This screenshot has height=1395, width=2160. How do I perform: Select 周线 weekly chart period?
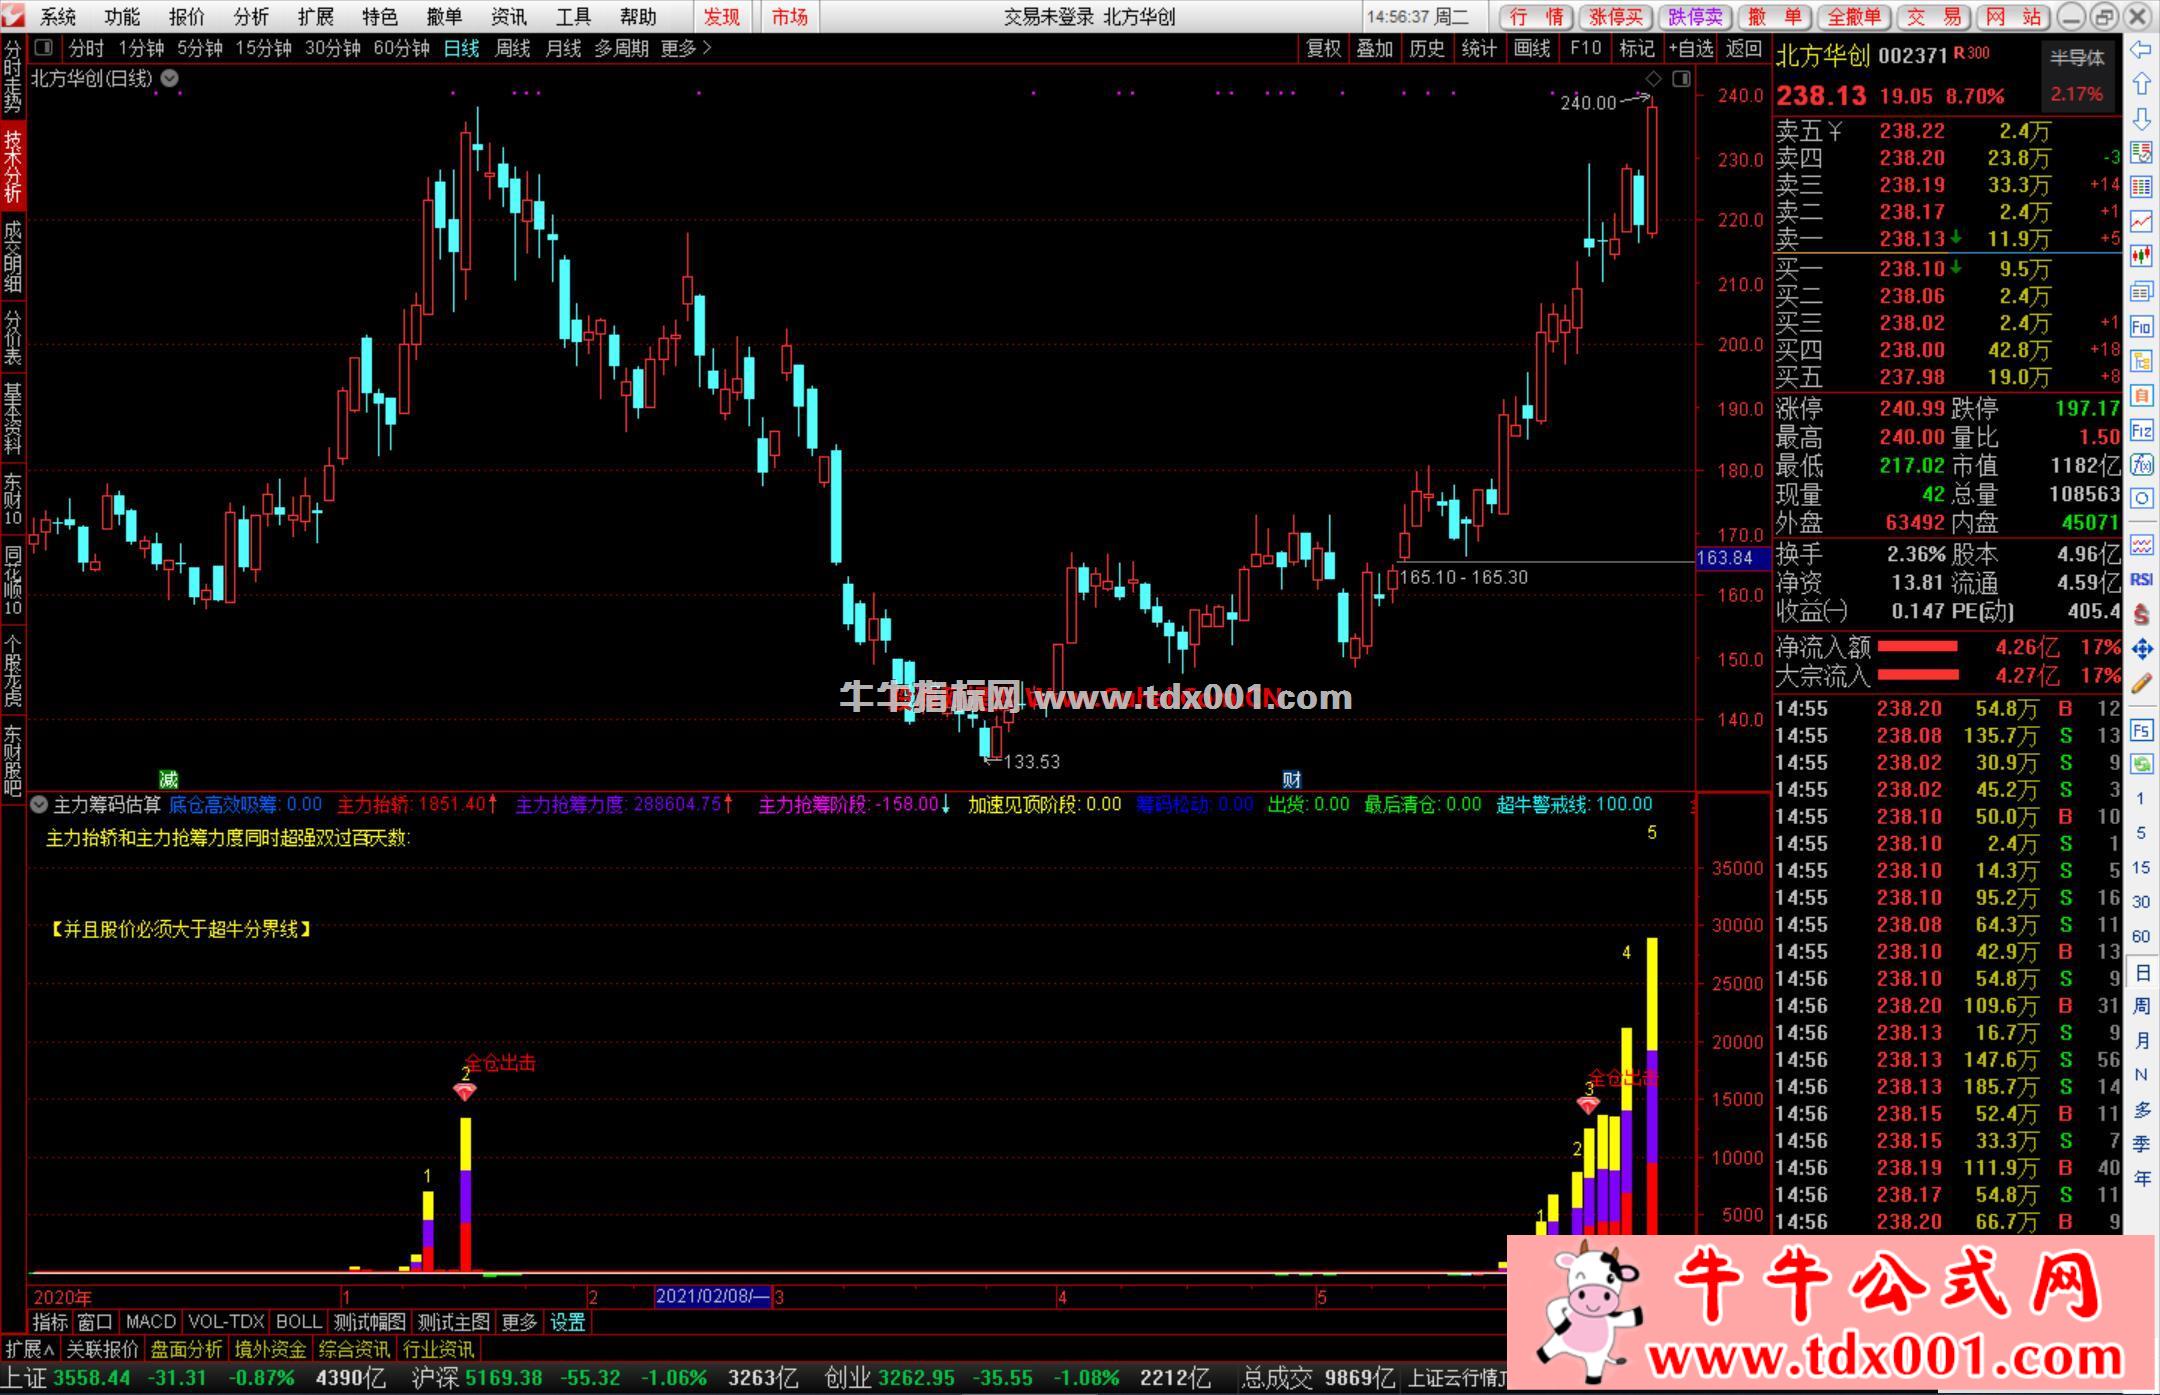[513, 48]
